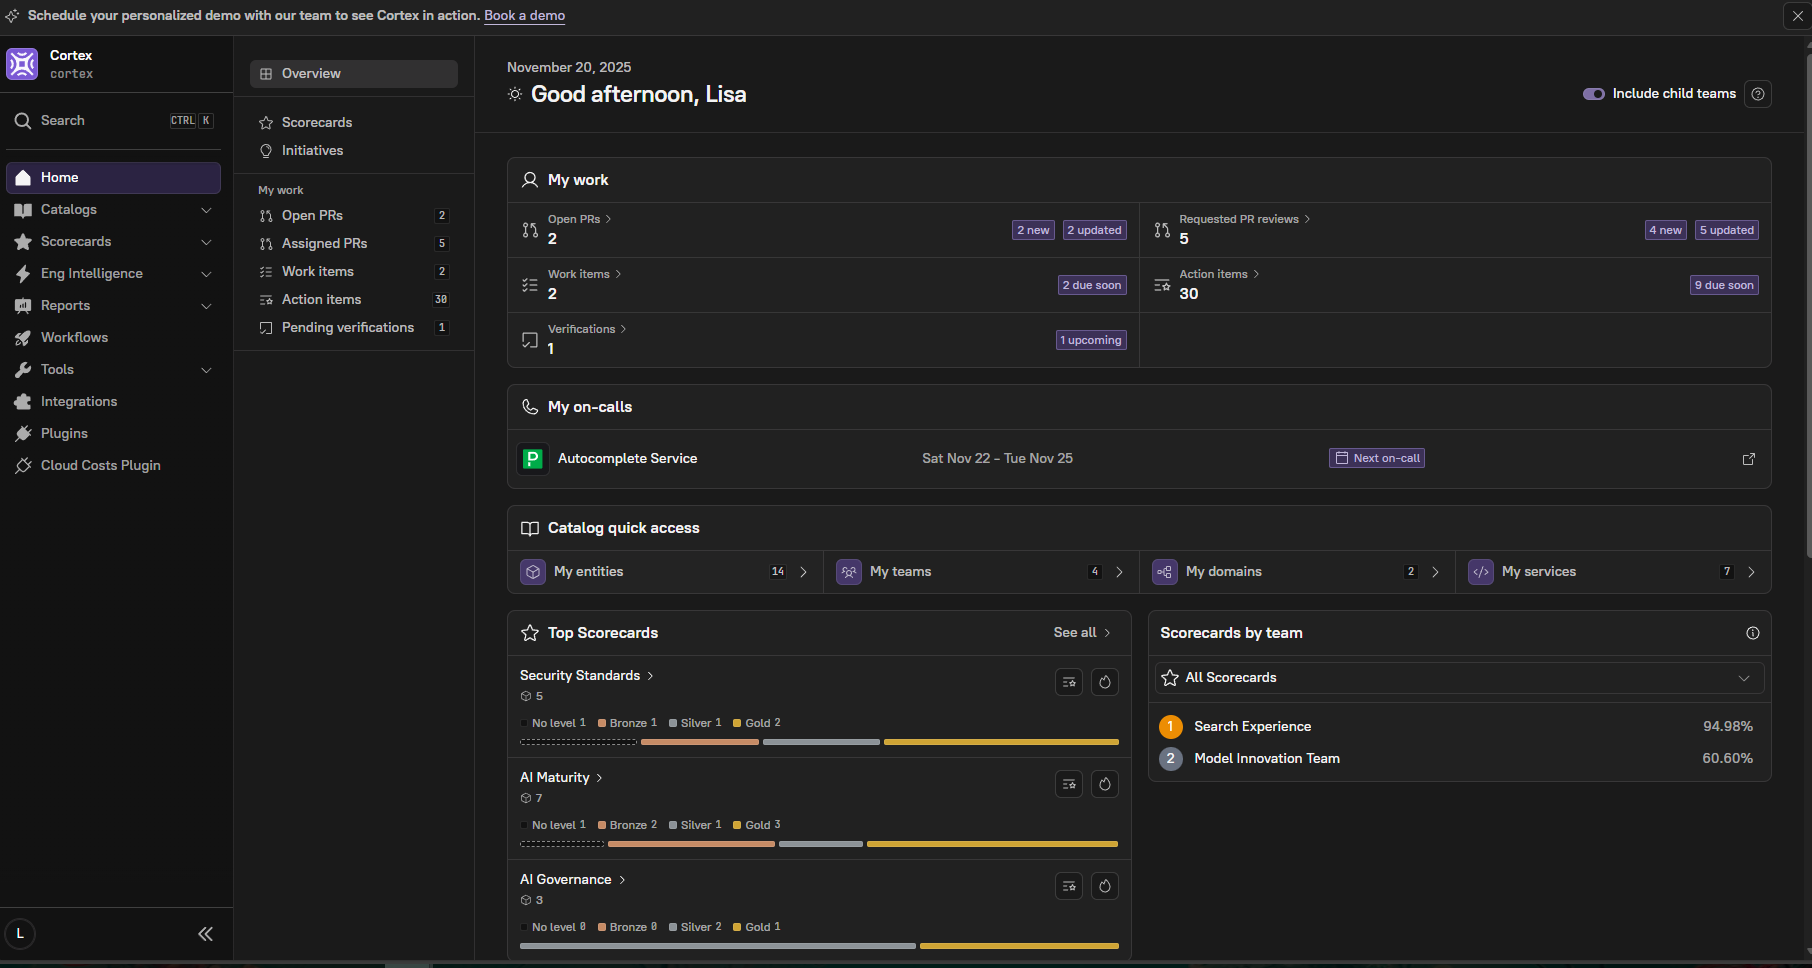Screen dimensions: 1812x968
Task: Open the All Scorecards dropdown
Action: (1460, 678)
